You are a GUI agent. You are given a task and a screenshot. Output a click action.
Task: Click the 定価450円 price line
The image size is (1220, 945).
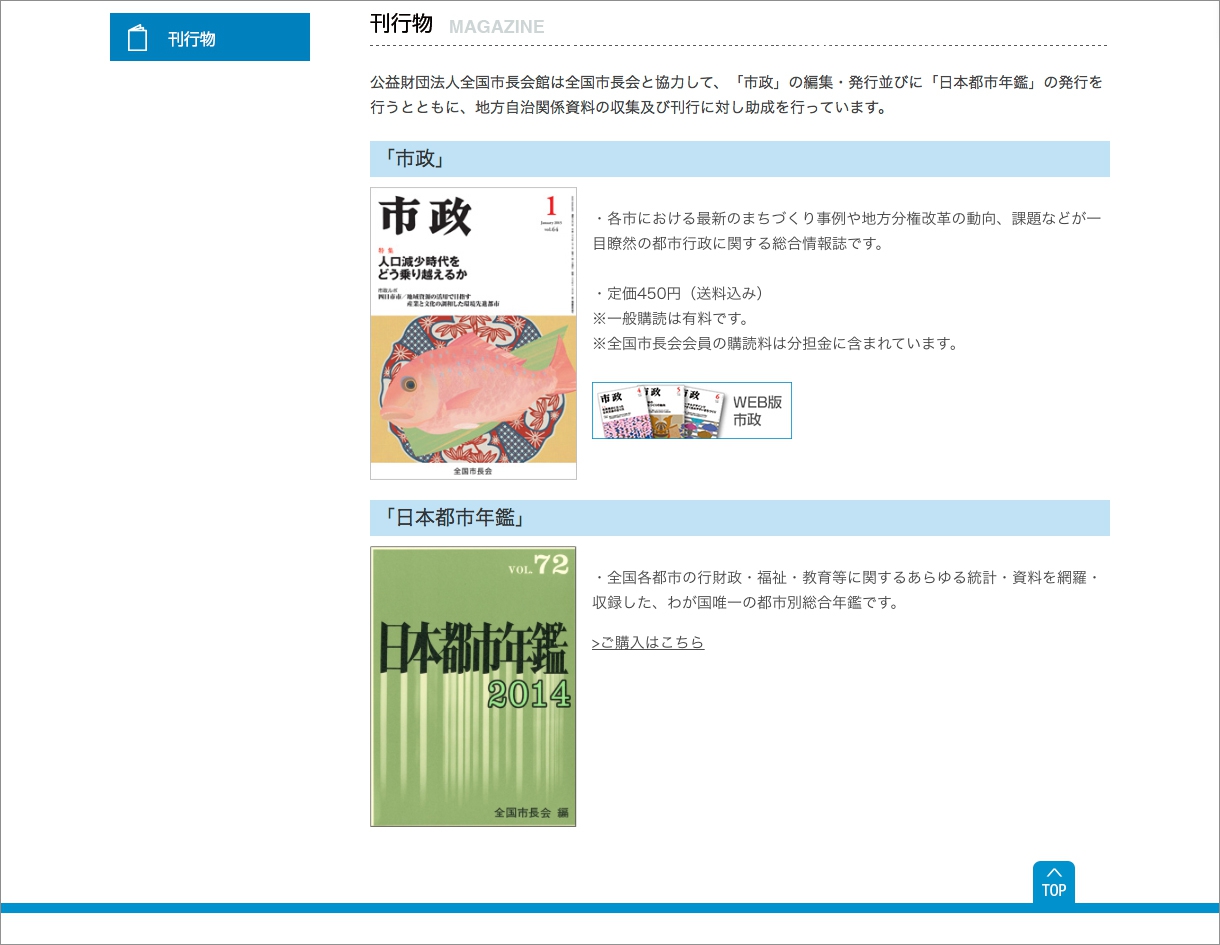pyautogui.click(x=678, y=293)
